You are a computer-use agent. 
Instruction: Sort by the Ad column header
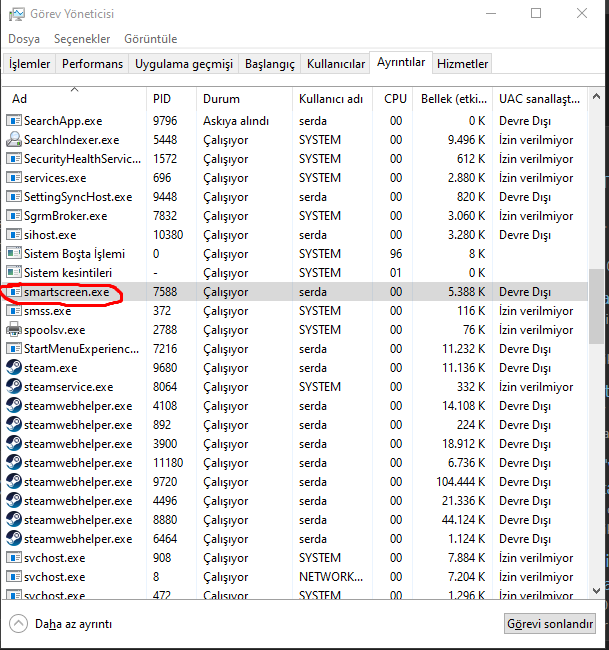74,99
